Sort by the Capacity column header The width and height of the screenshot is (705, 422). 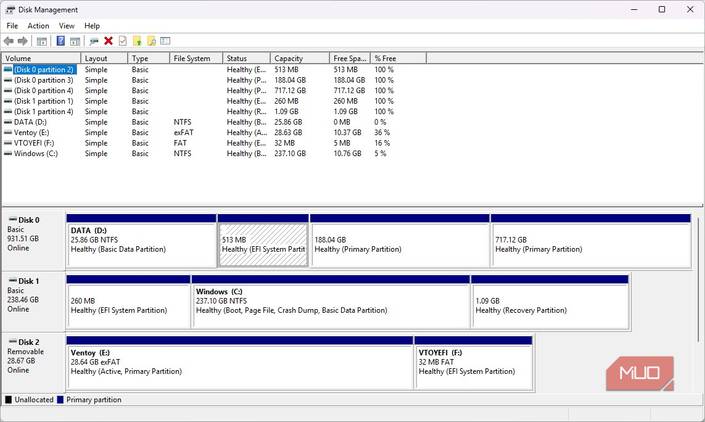point(299,58)
